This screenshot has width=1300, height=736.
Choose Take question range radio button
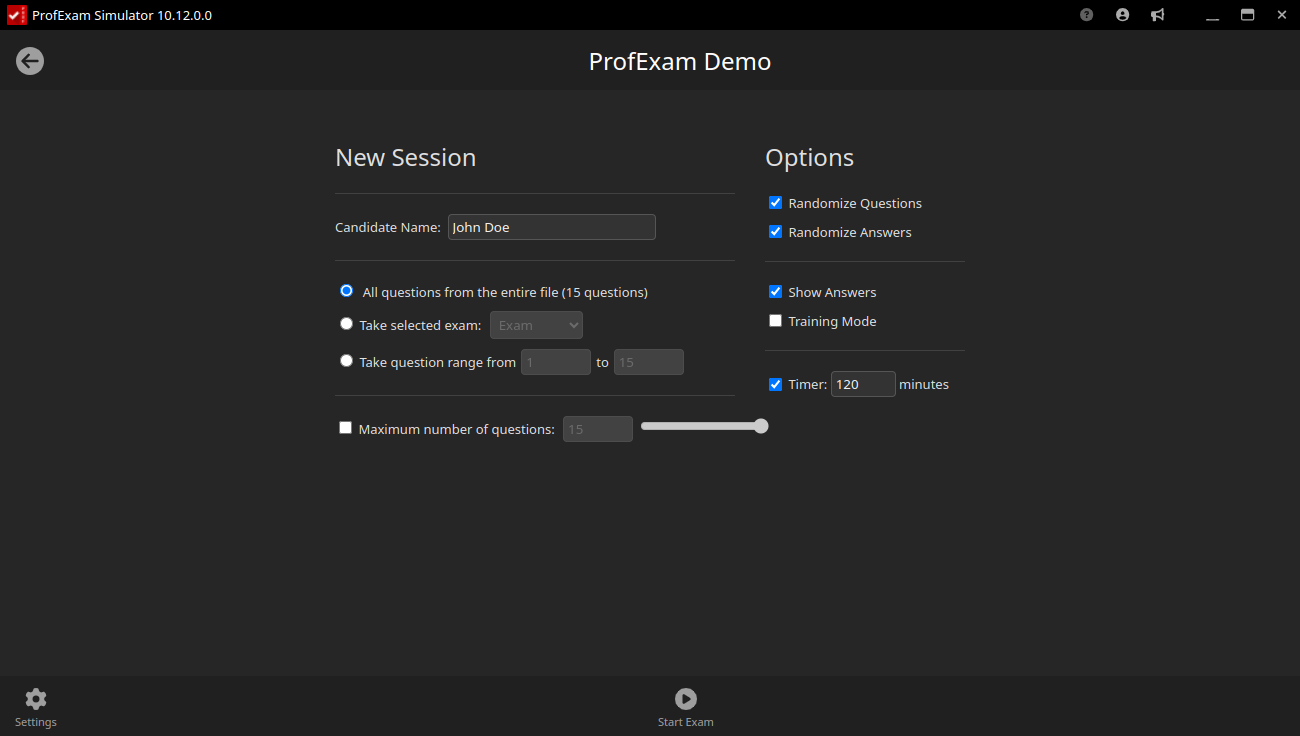pos(347,361)
